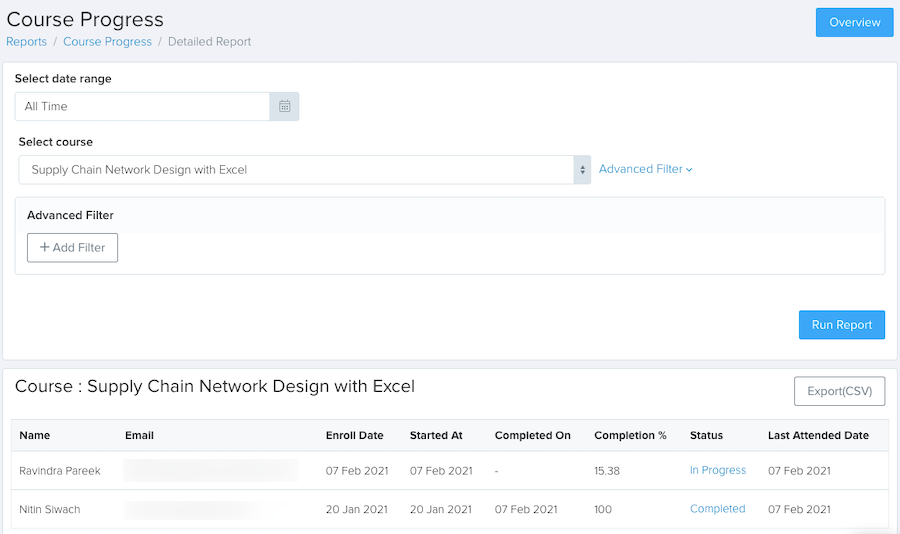Click the Status column header
Screen dimensions: 900x534
coord(706,435)
